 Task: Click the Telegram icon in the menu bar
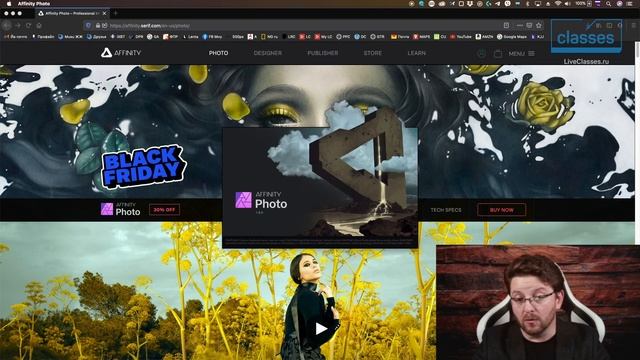click(x=498, y=4)
